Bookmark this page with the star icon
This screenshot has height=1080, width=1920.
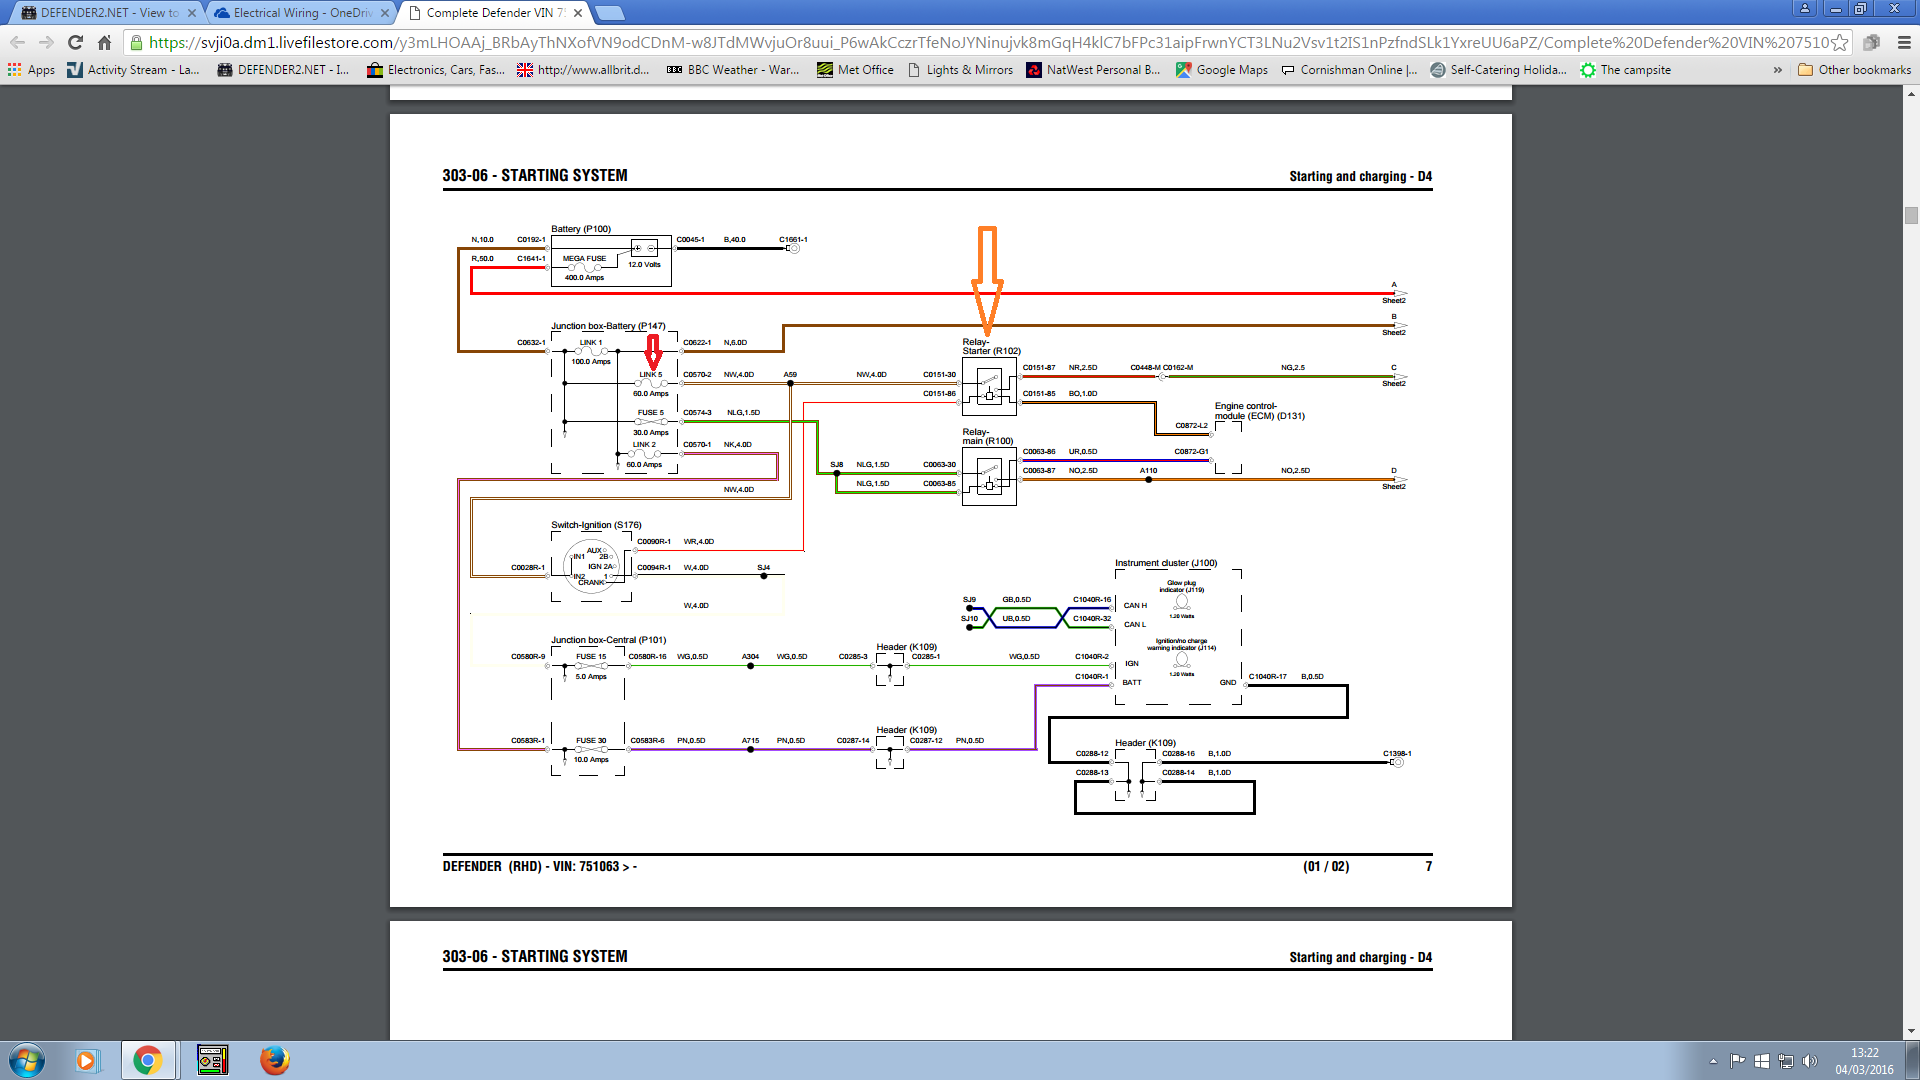[1839, 43]
